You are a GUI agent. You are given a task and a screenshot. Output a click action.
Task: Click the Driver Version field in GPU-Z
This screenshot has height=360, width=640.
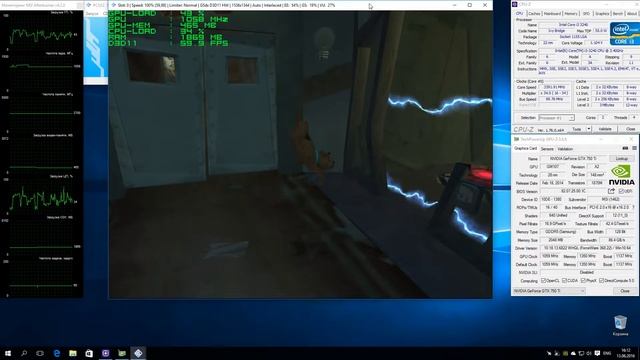click(x=588, y=248)
